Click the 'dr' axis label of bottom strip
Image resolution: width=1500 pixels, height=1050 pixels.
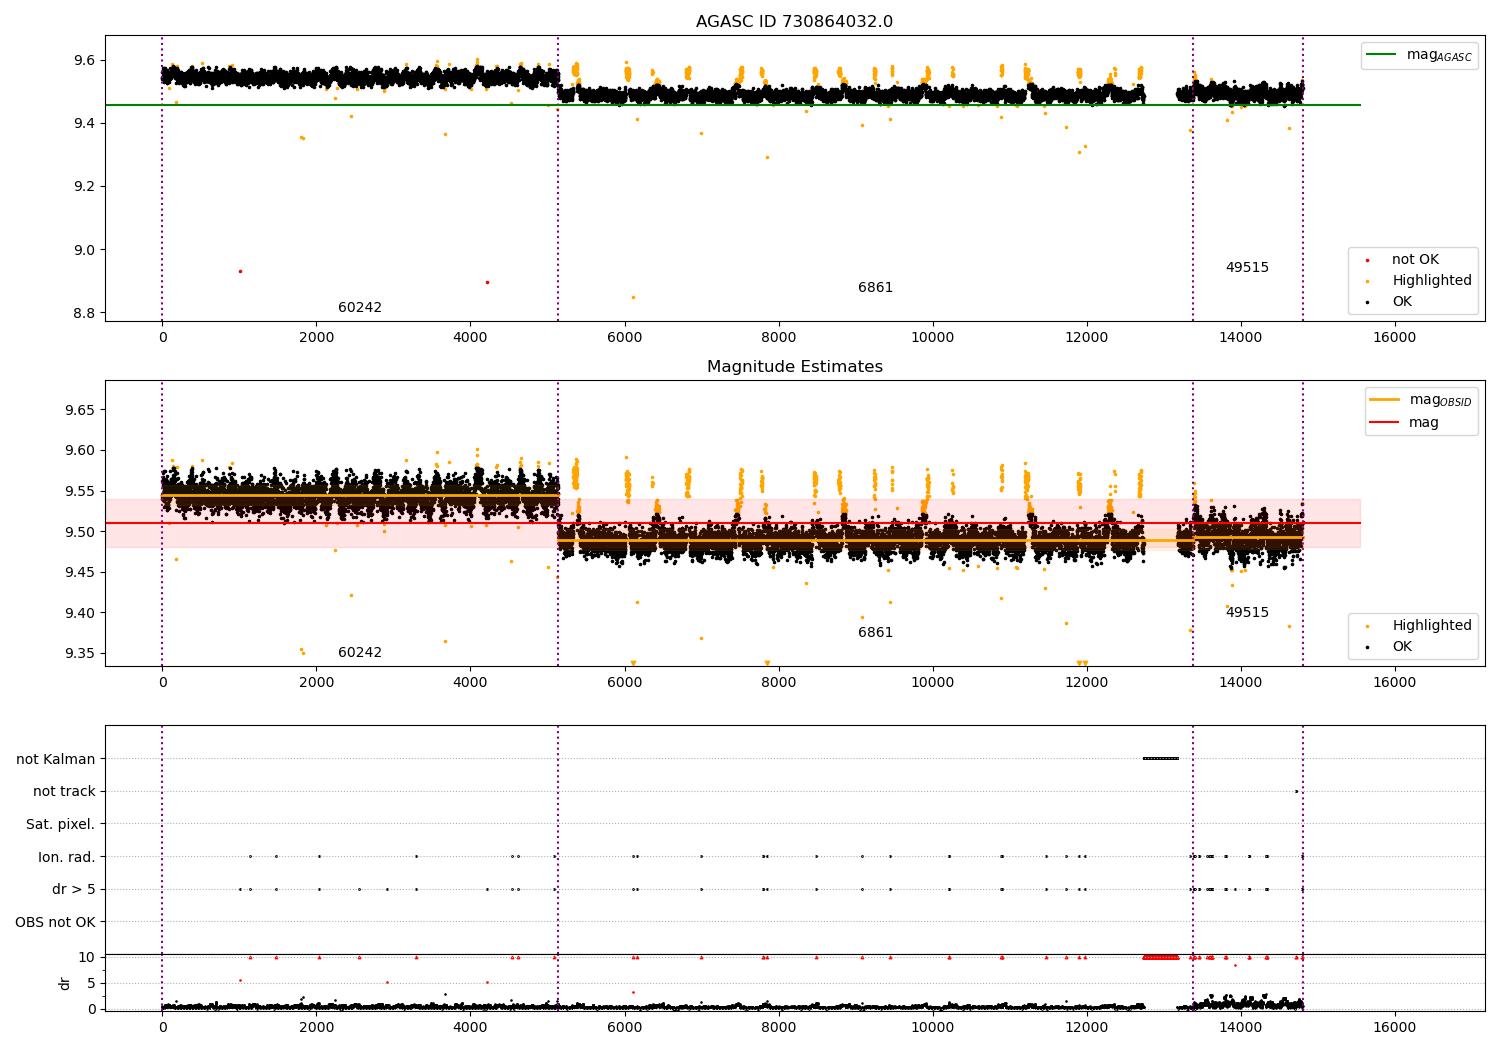(x=65, y=983)
